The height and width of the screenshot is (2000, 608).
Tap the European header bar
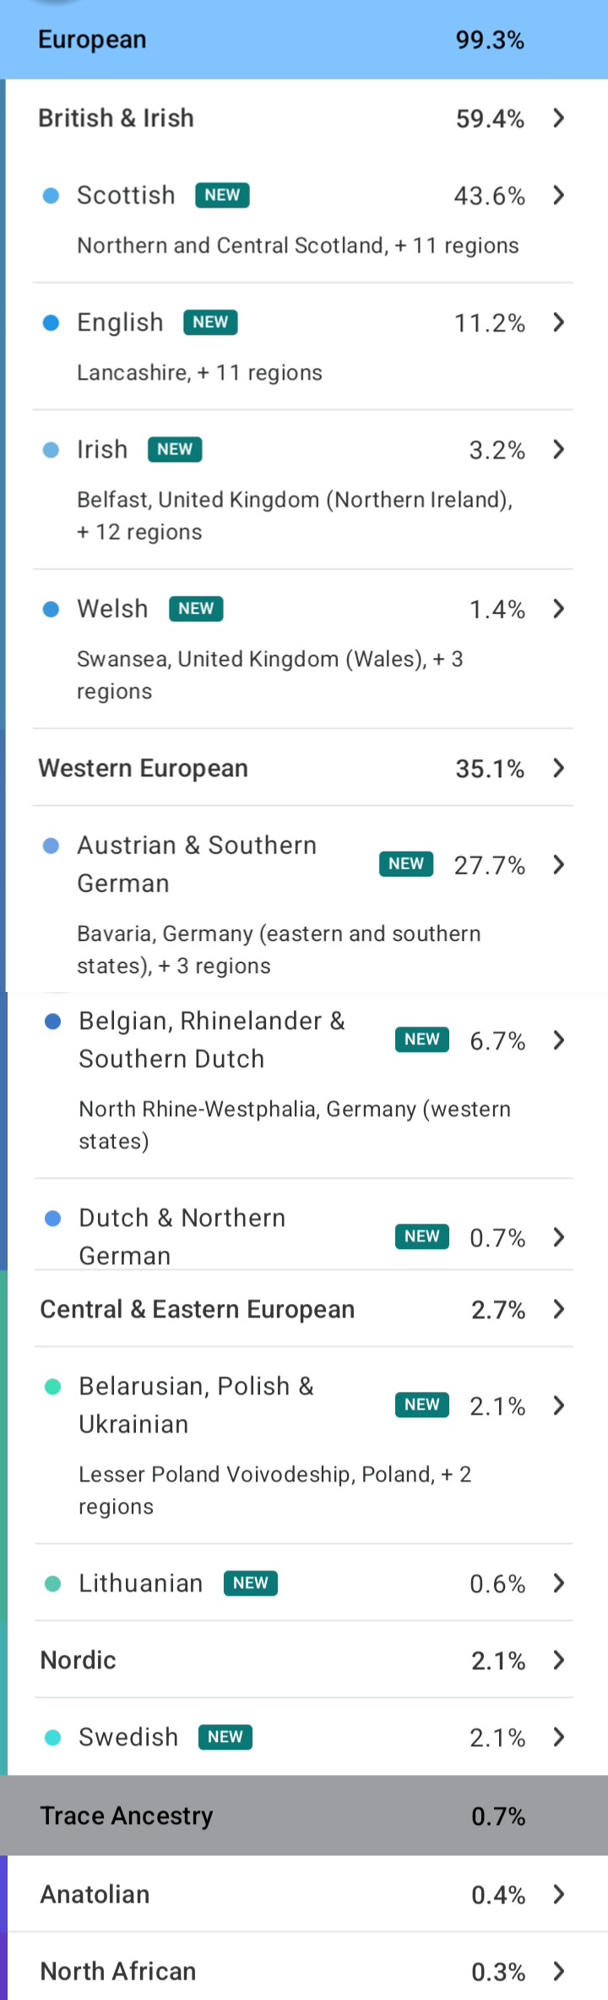click(x=304, y=40)
